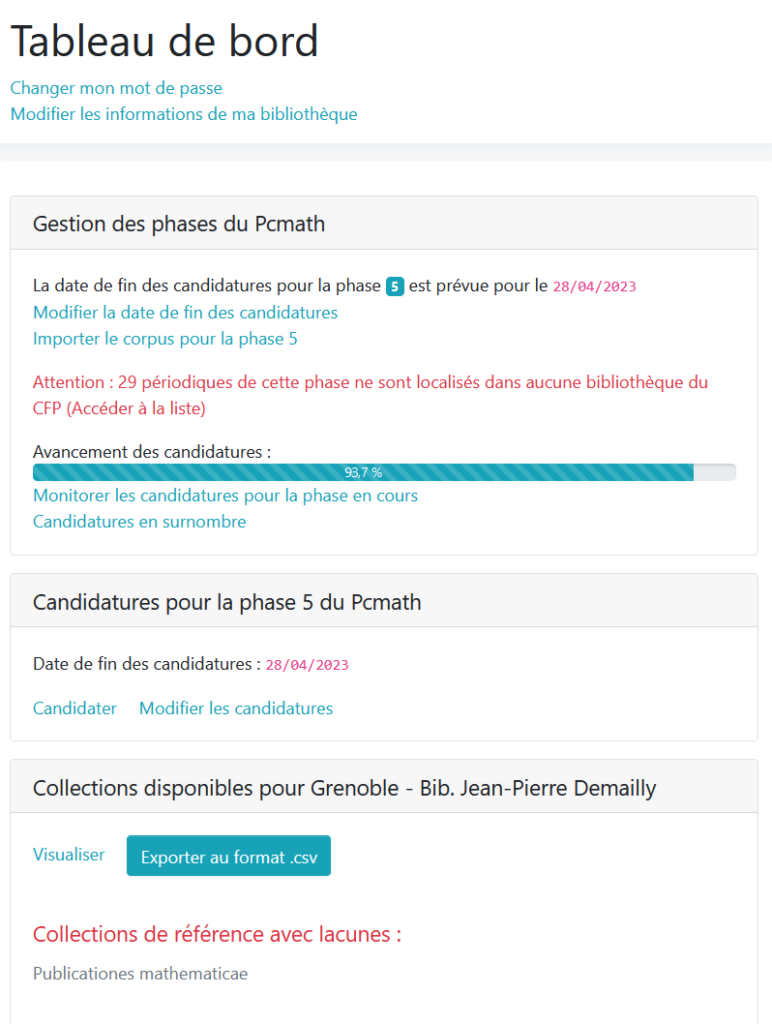The image size is (772, 1024).
Task: Click "Monitorer les candidatures pour la phase en cours"
Action: coord(225,495)
